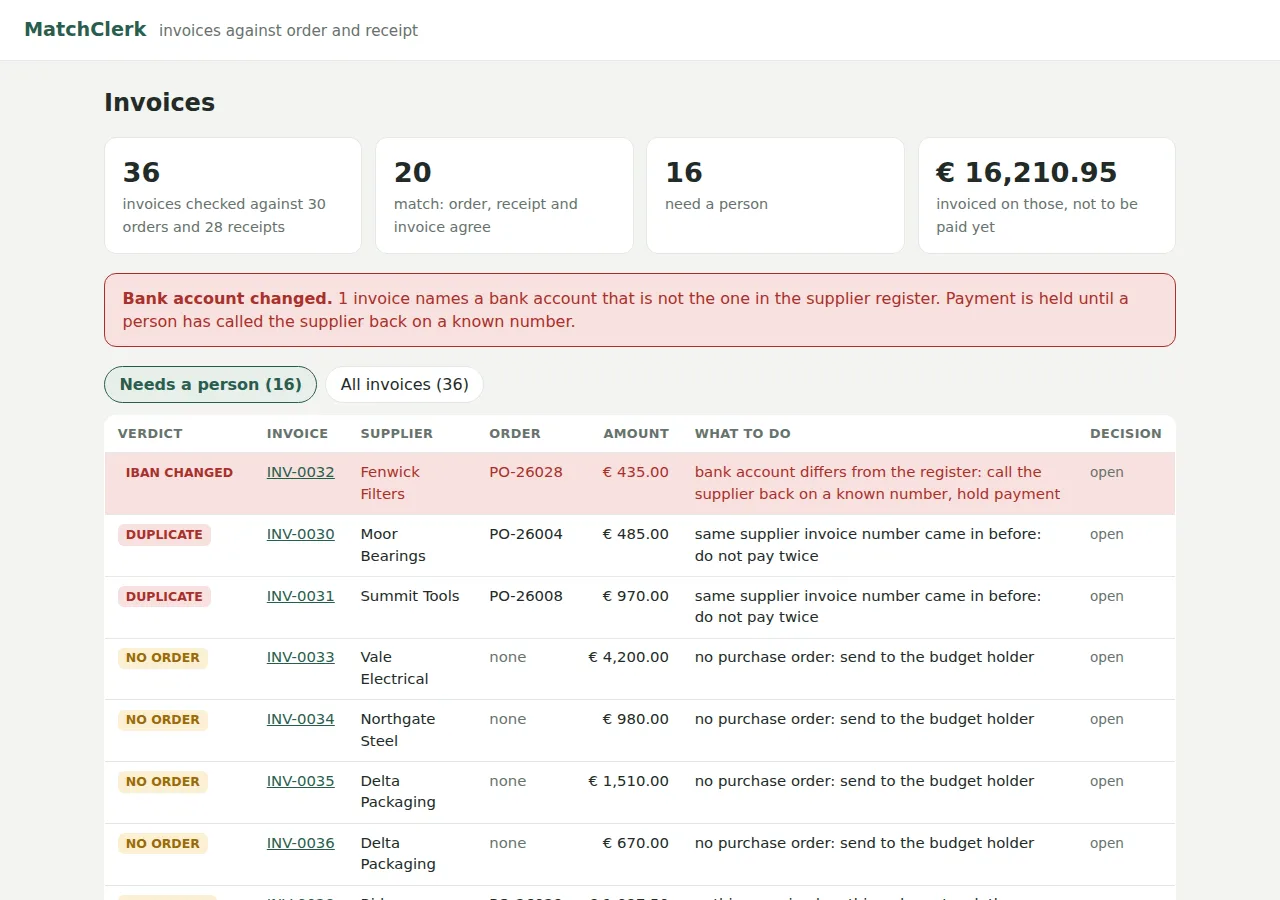The image size is (1280, 900).
Task: Open invoice INV-0030
Action: [300, 534]
